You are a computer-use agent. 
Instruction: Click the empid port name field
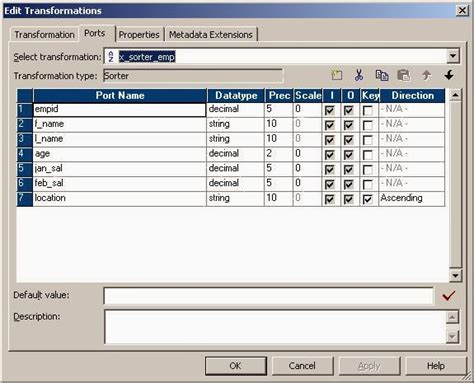pyautogui.click(x=120, y=110)
